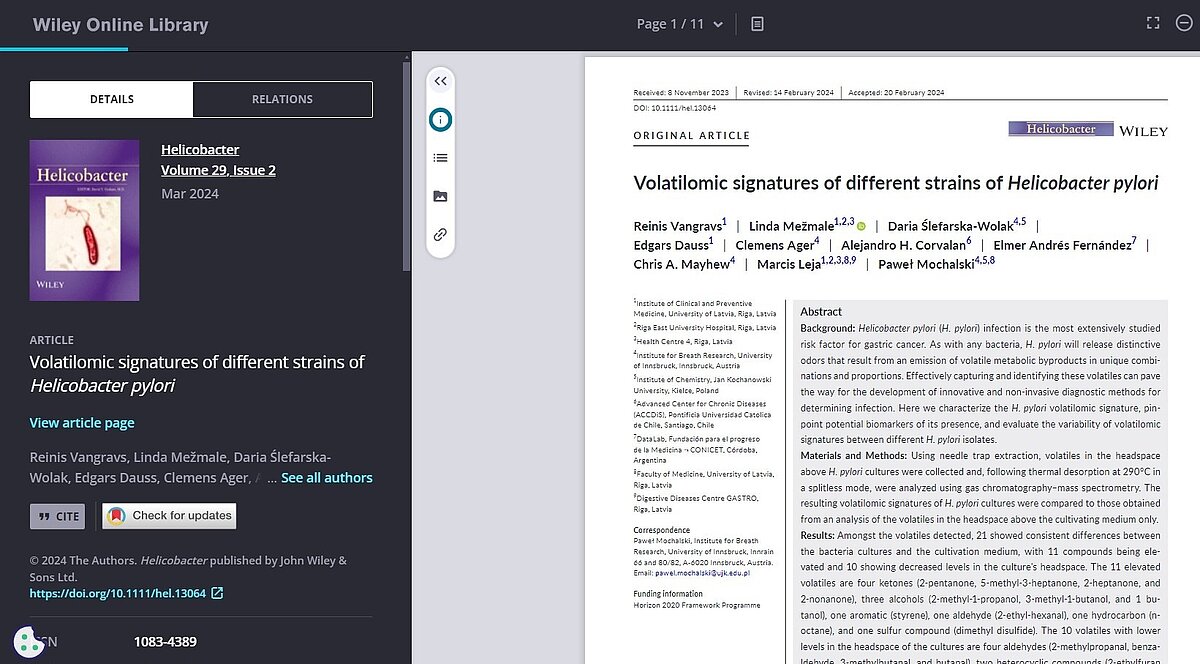This screenshot has width=1200, height=664.
Task: Open the Helicobacter journal link
Action: (x=200, y=149)
